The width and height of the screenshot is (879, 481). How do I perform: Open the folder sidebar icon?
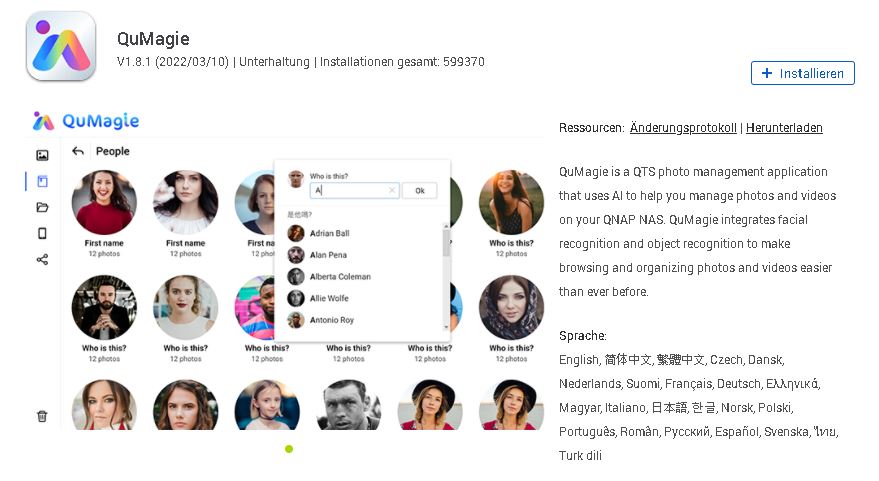pyautogui.click(x=42, y=207)
